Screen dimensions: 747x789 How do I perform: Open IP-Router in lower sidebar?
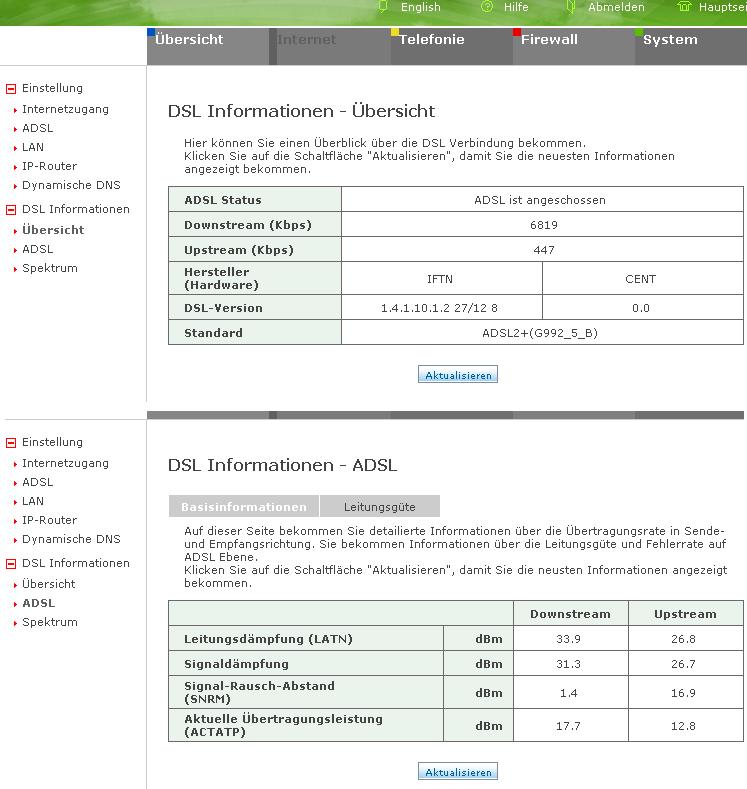coord(49,520)
